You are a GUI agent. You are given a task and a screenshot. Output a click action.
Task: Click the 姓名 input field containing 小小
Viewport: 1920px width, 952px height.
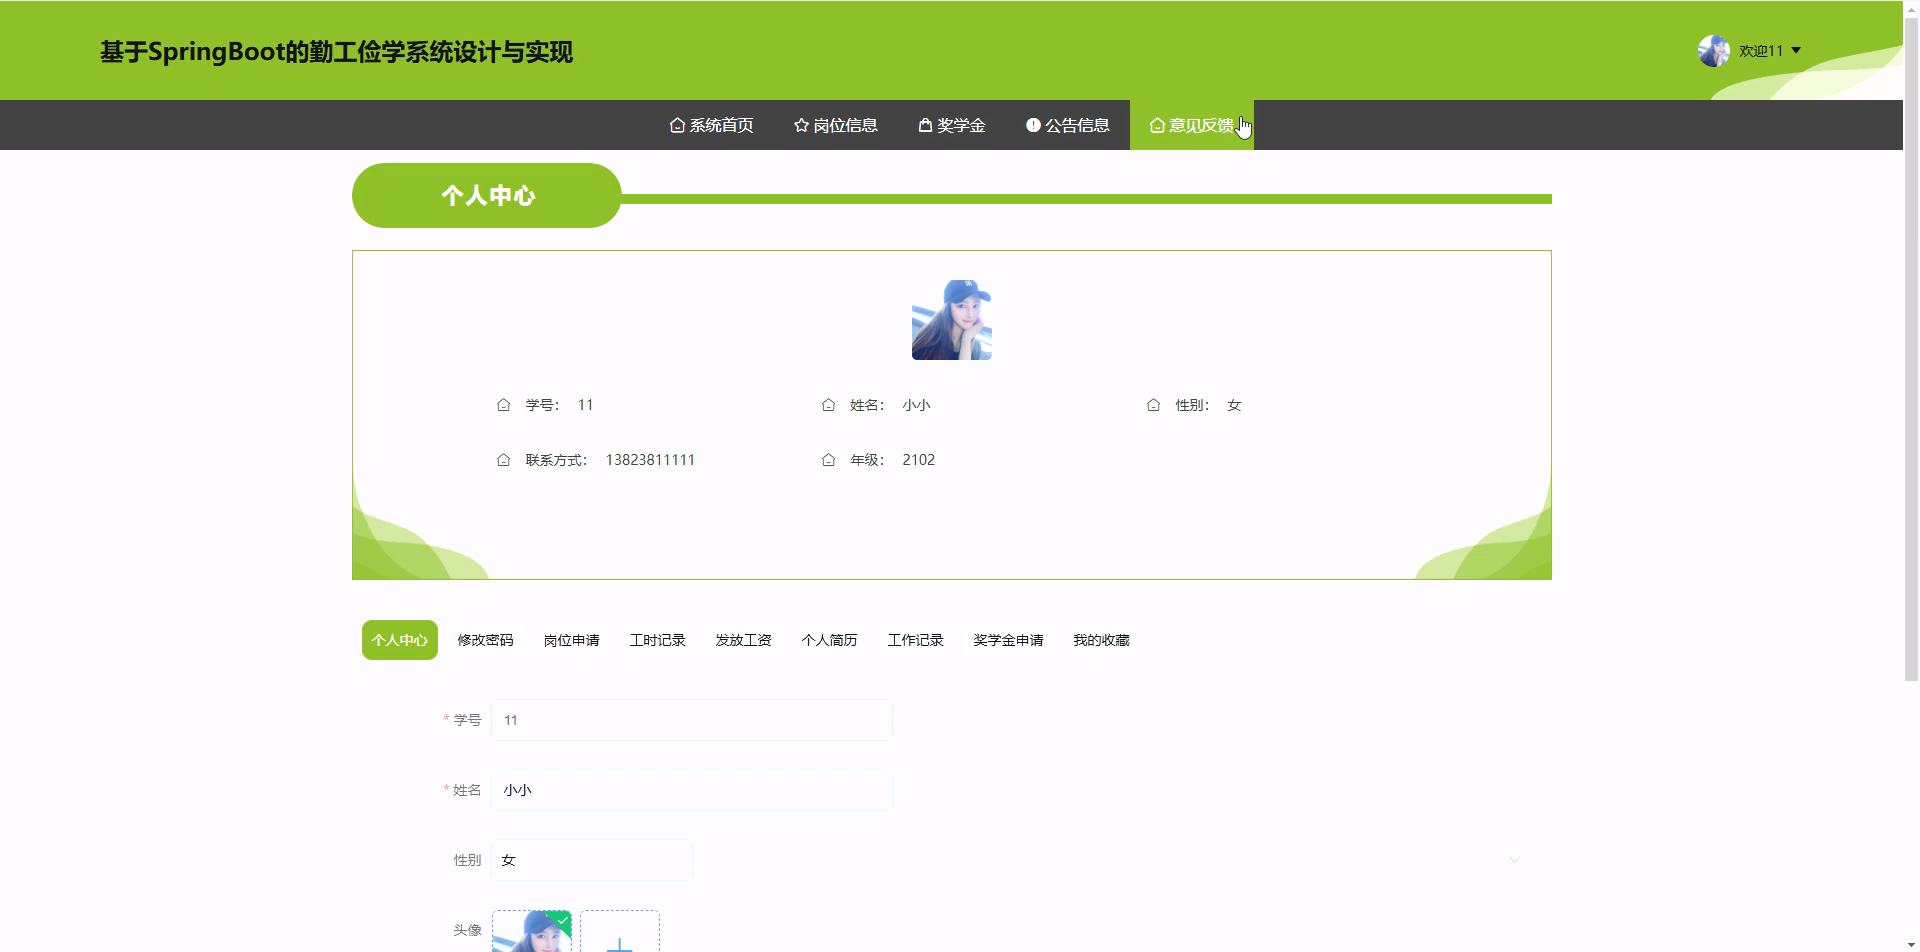pyautogui.click(x=692, y=790)
